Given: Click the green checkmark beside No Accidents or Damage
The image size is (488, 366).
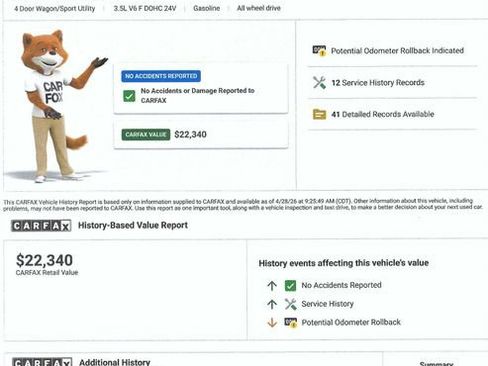Looking at the screenshot, I should [x=129, y=96].
